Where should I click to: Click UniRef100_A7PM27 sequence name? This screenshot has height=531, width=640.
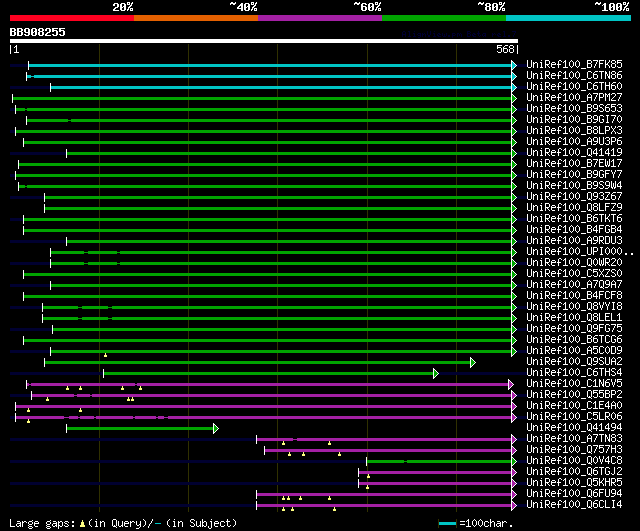click(574, 98)
